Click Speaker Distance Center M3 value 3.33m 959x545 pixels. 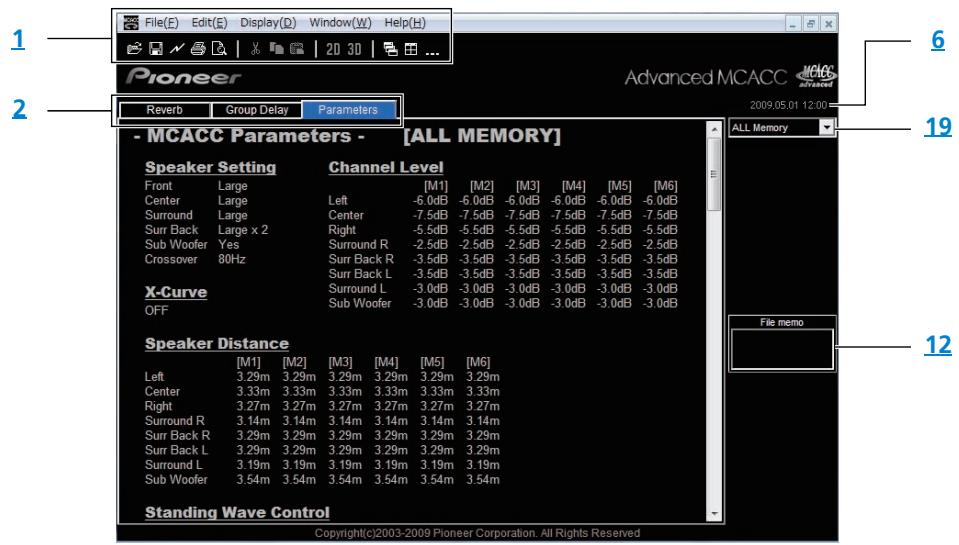345,391
